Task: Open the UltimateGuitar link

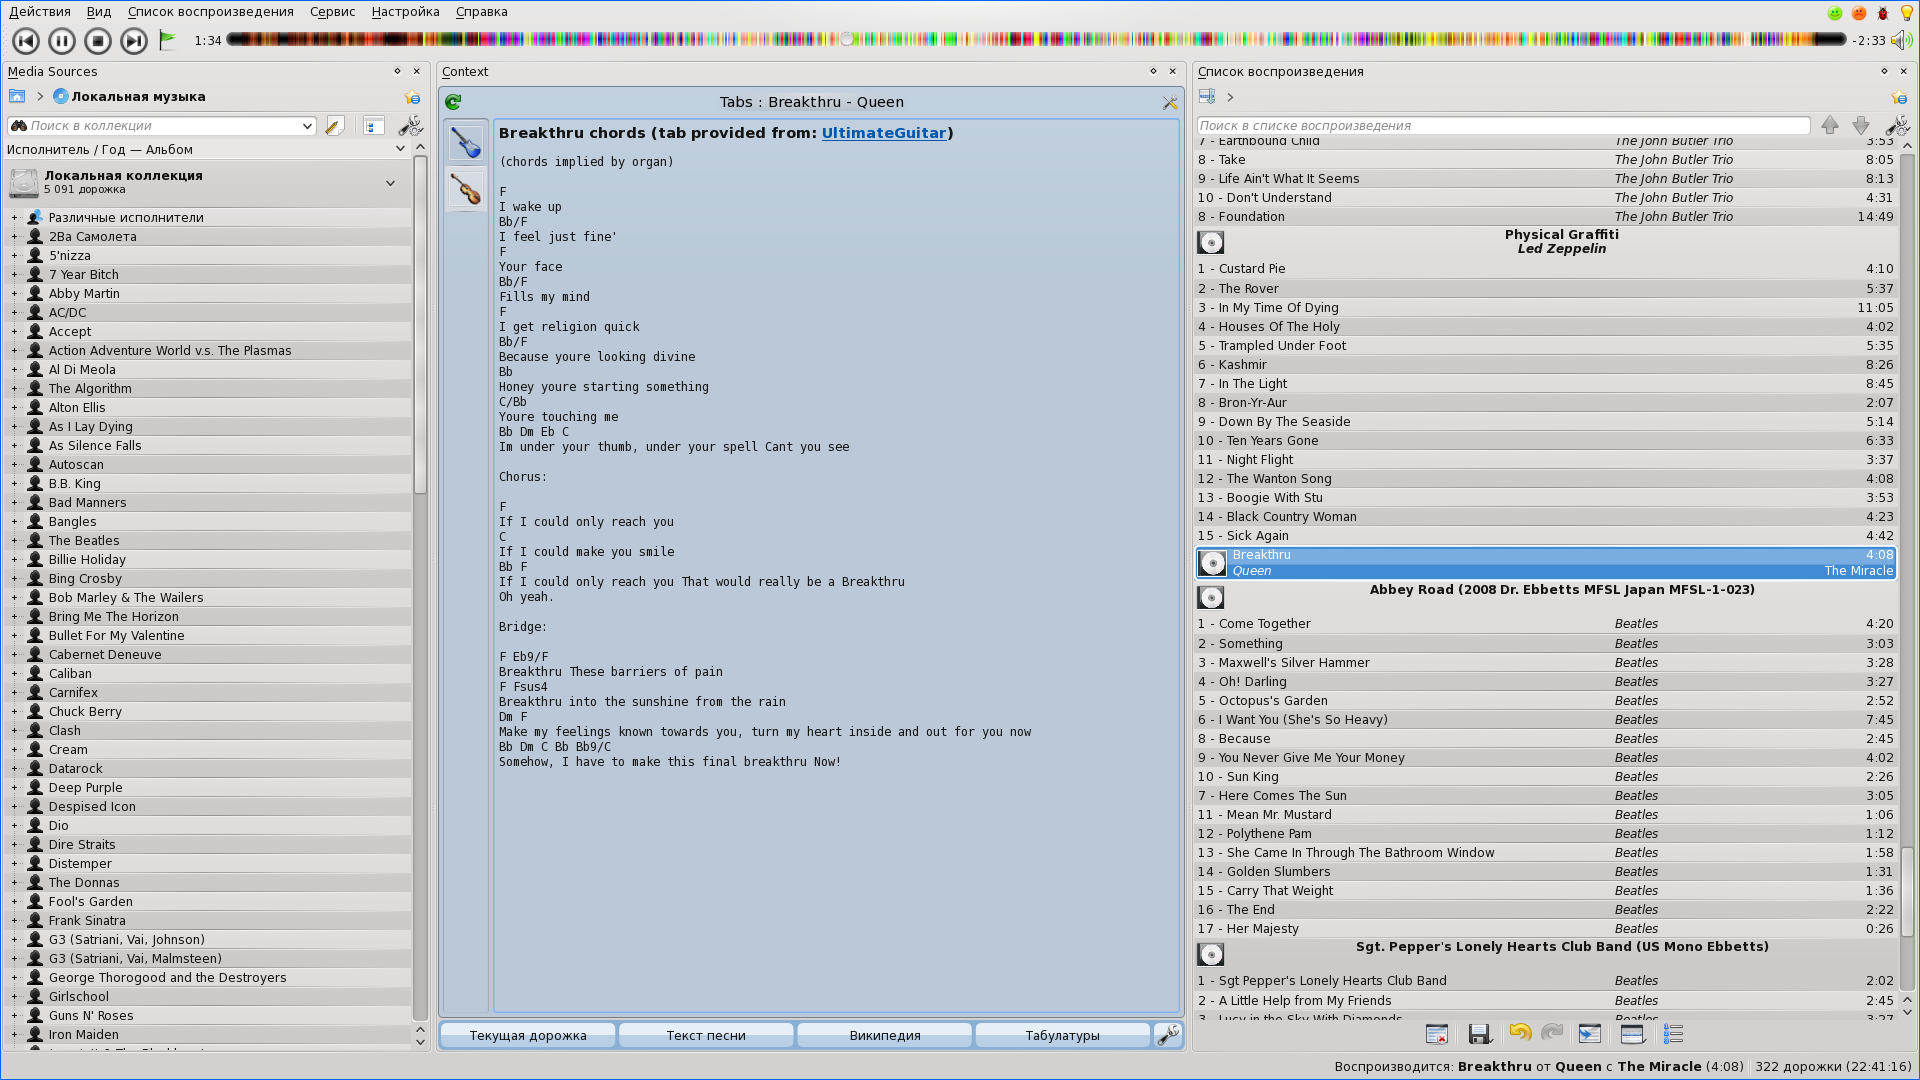Action: 884,133
